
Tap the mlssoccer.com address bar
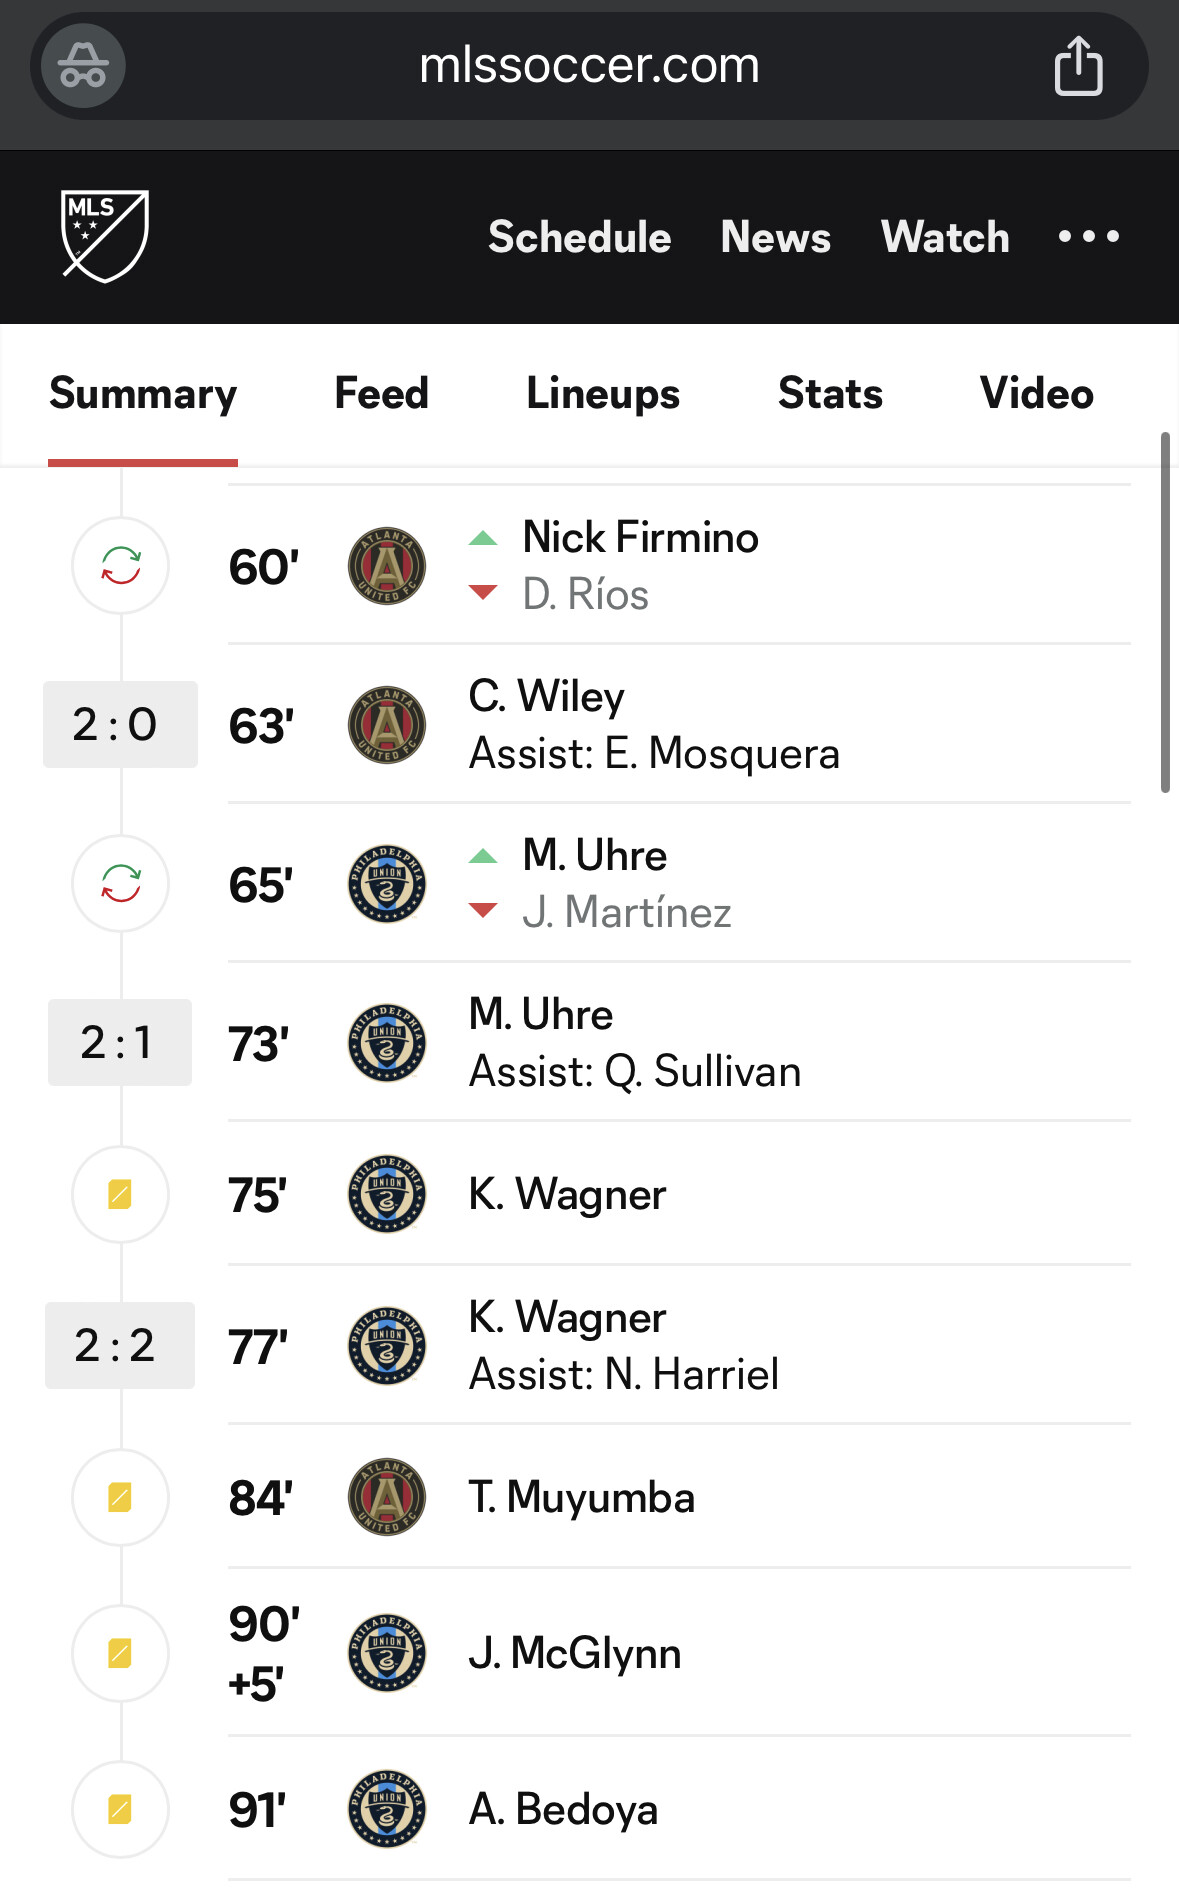(x=589, y=66)
